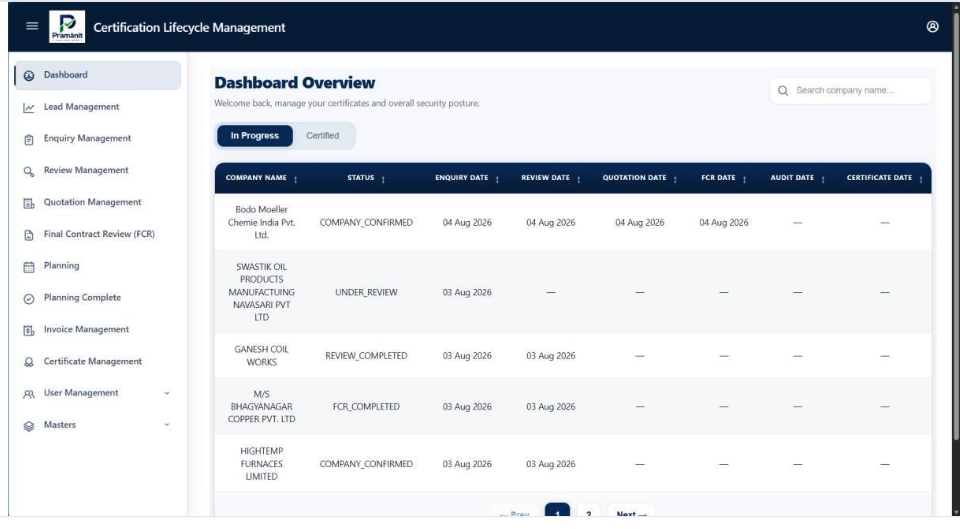Sort by FCR Date arrow

744,179
